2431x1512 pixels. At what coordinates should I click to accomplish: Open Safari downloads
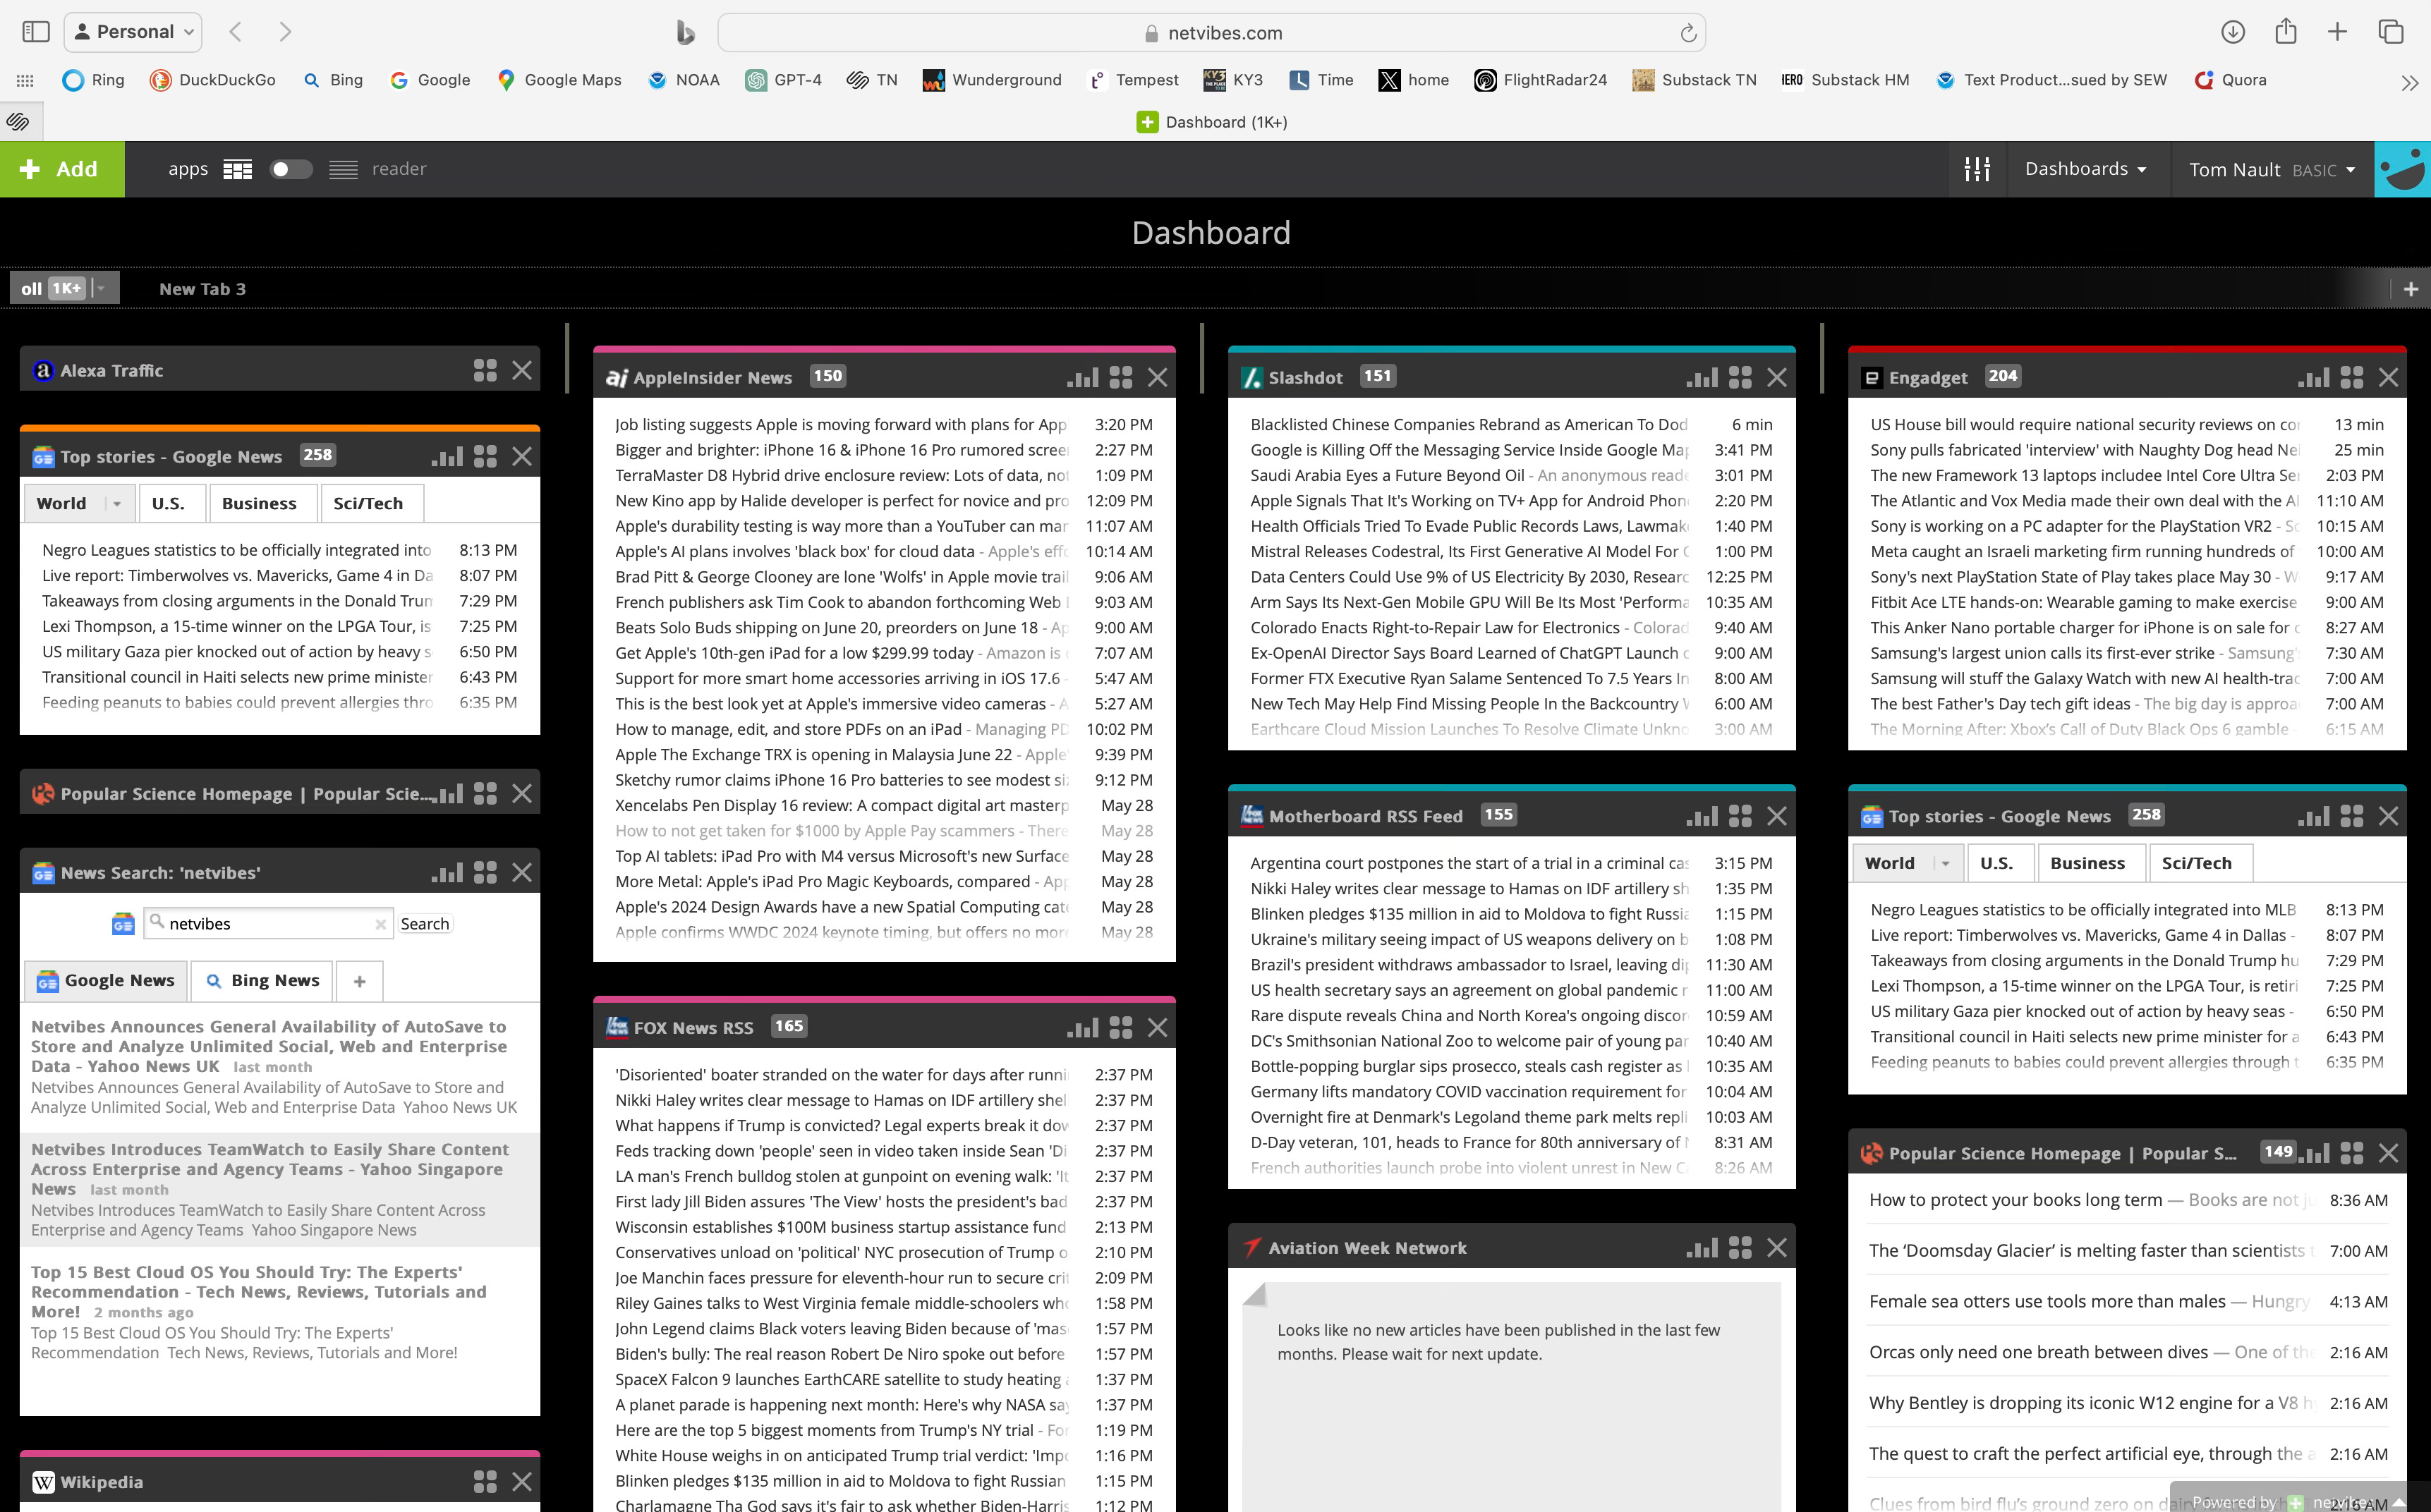coord(2232,32)
